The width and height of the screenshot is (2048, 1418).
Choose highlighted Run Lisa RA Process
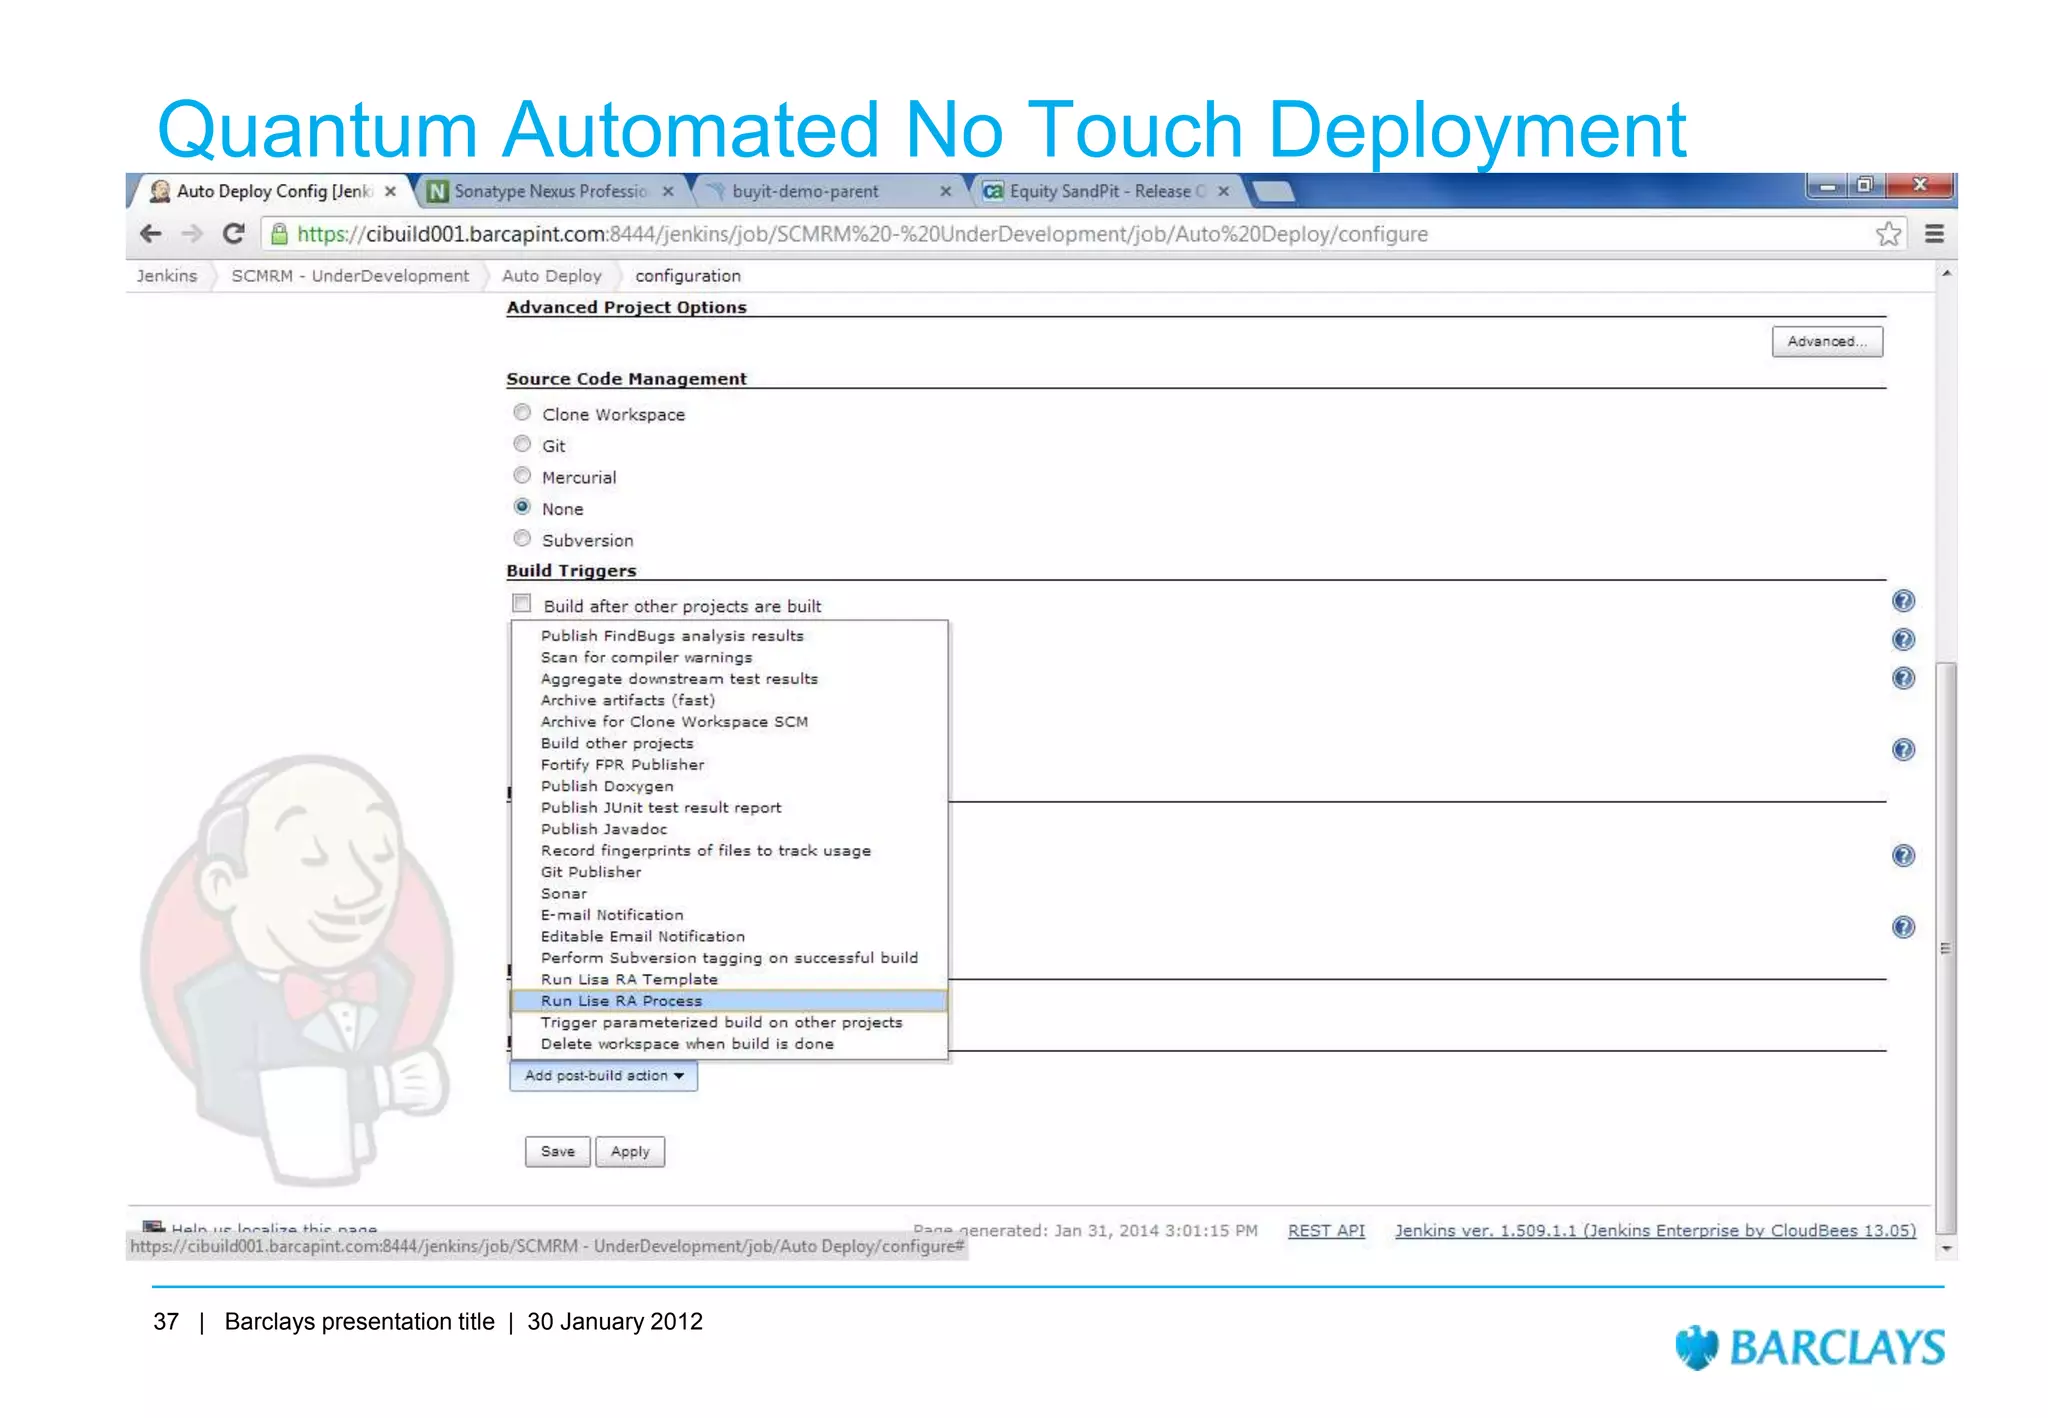729,1001
